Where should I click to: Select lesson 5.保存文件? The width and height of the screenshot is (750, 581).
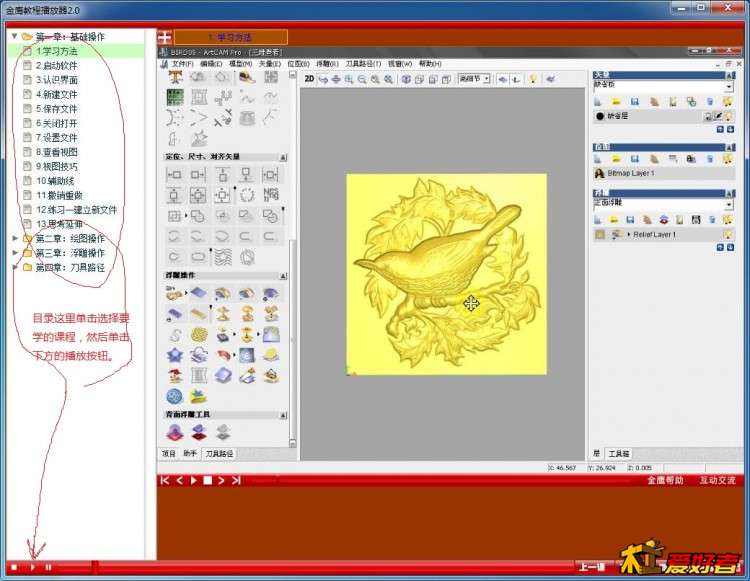click(x=56, y=109)
